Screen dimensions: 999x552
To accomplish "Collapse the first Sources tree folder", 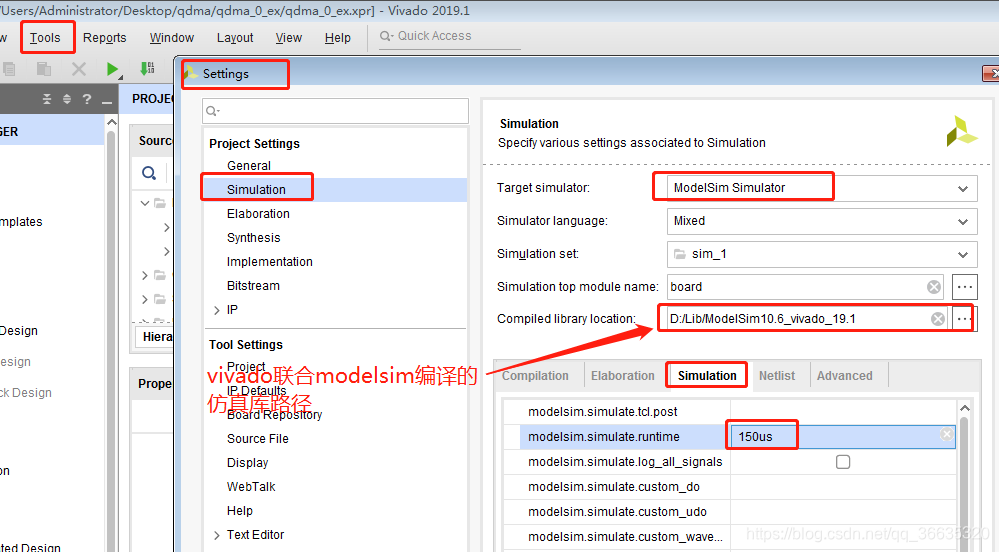I will tap(145, 203).
